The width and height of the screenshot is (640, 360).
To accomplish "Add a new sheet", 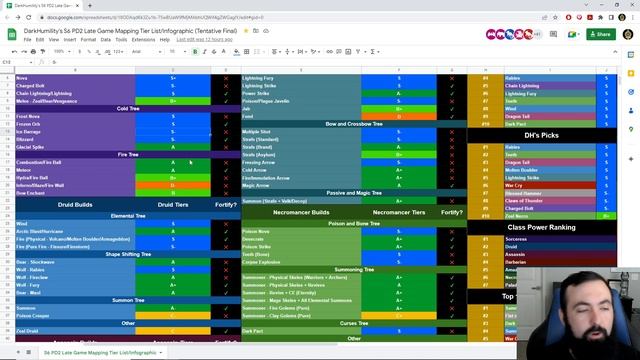I will click(x=18, y=352).
